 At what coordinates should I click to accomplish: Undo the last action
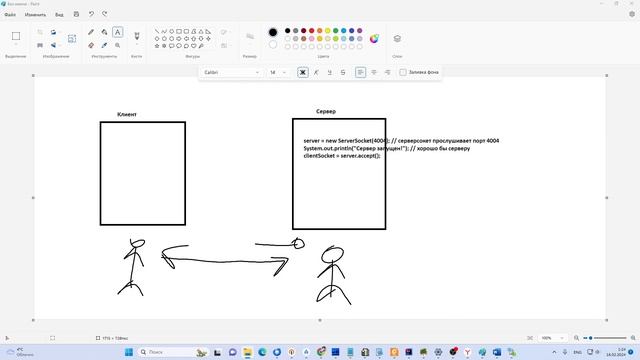(91, 14)
